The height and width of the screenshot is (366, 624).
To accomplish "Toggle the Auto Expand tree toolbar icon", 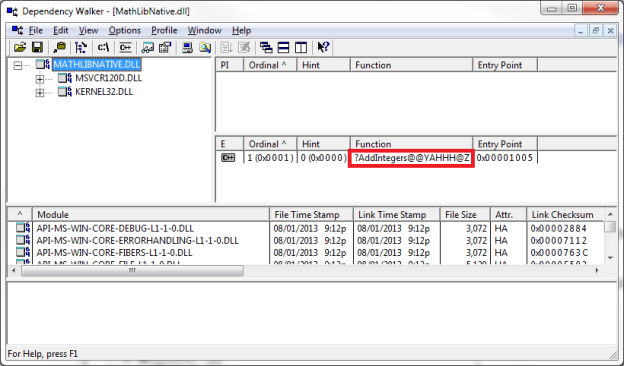I will 81,48.
